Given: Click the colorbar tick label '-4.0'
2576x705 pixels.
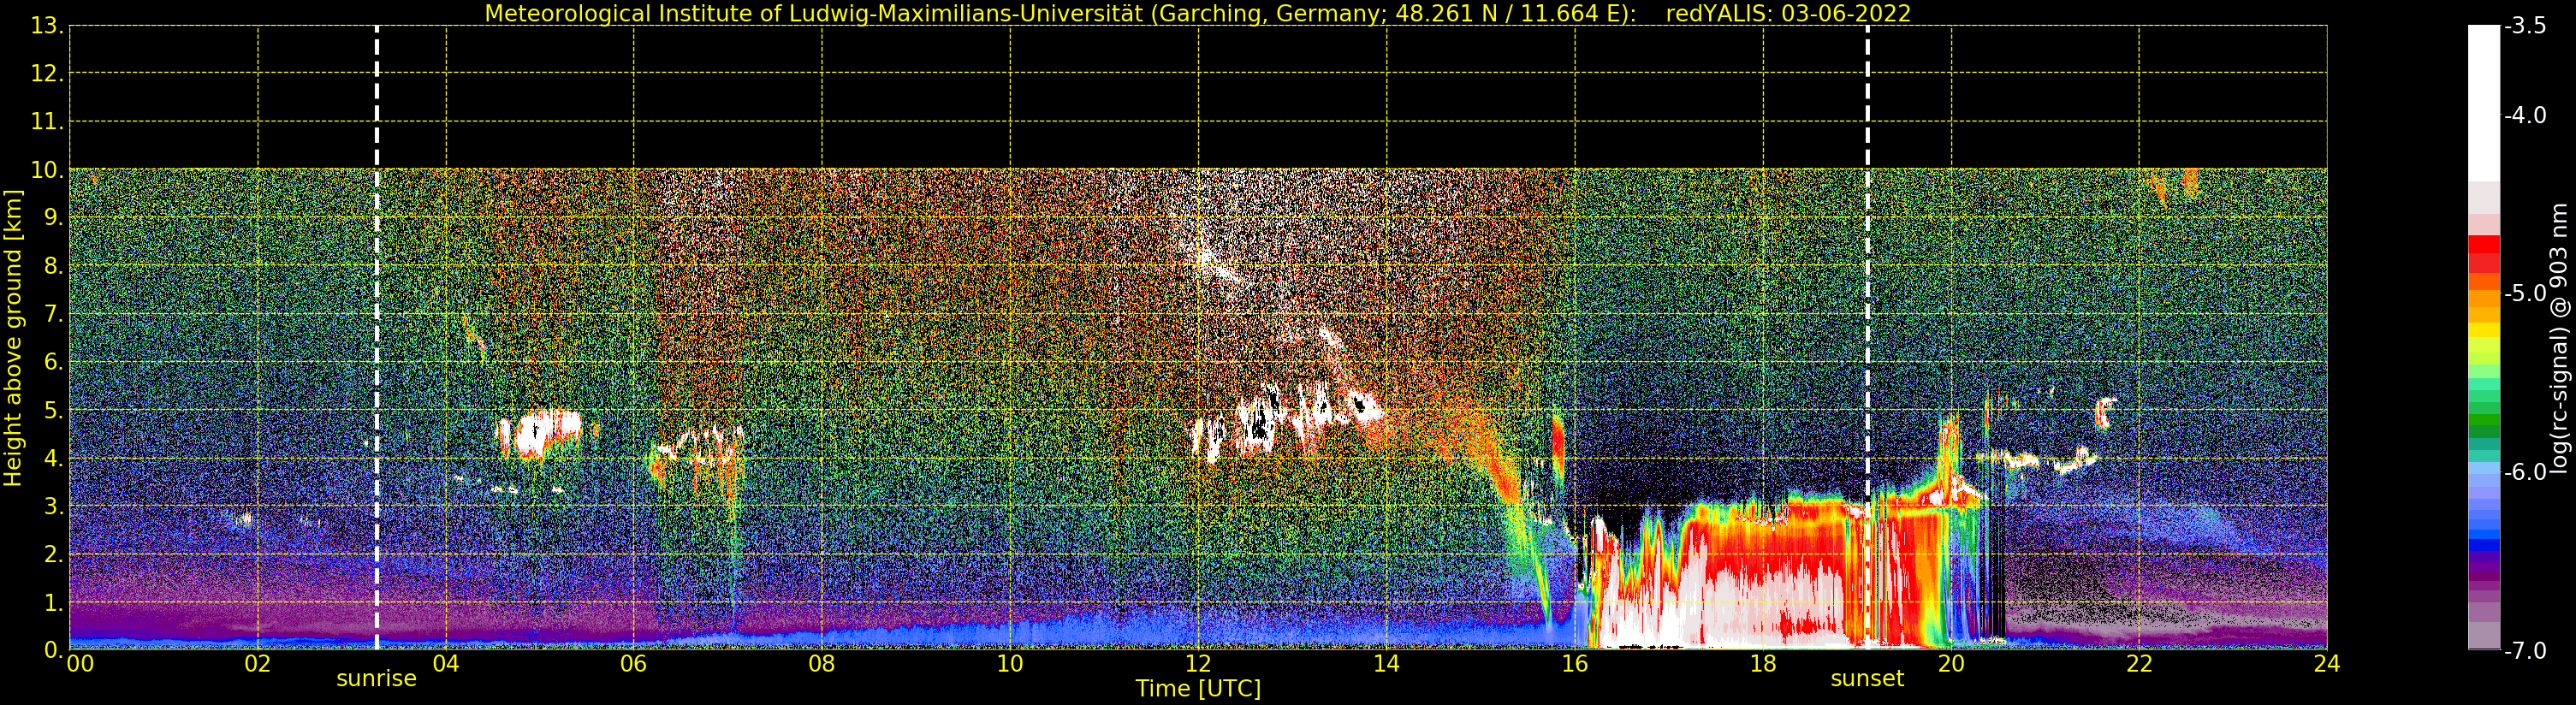Looking at the screenshot, I should pos(2525,115).
